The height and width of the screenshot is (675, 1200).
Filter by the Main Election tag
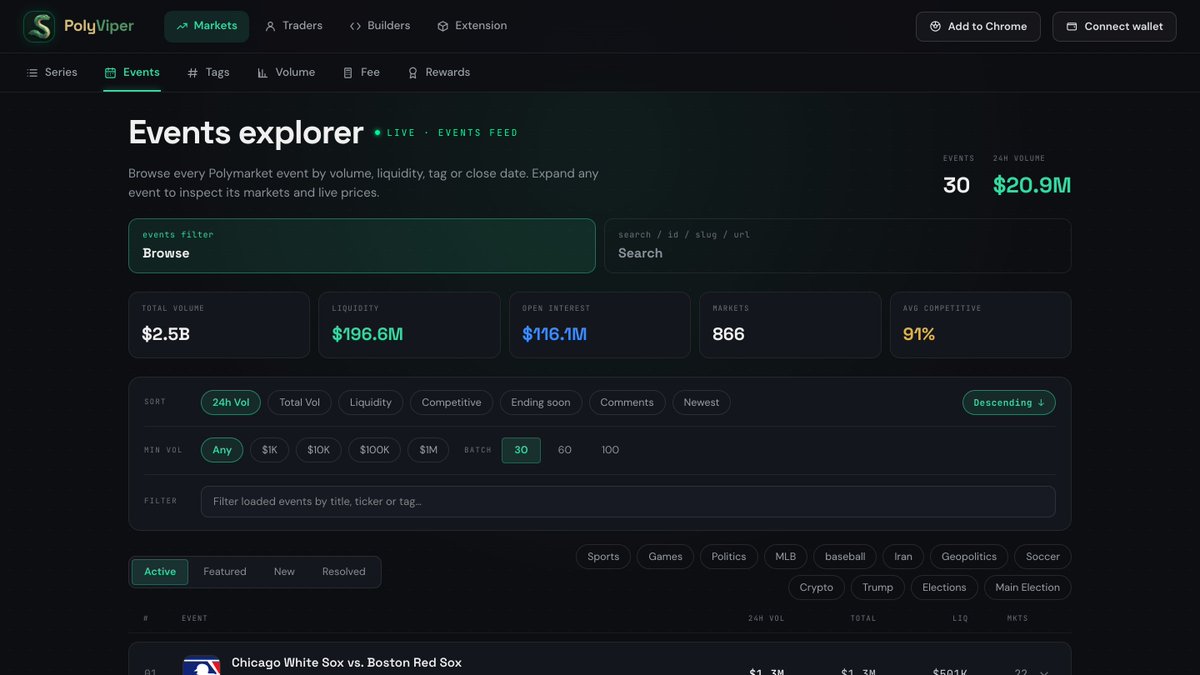pyautogui.click(x=1027, y=588)
